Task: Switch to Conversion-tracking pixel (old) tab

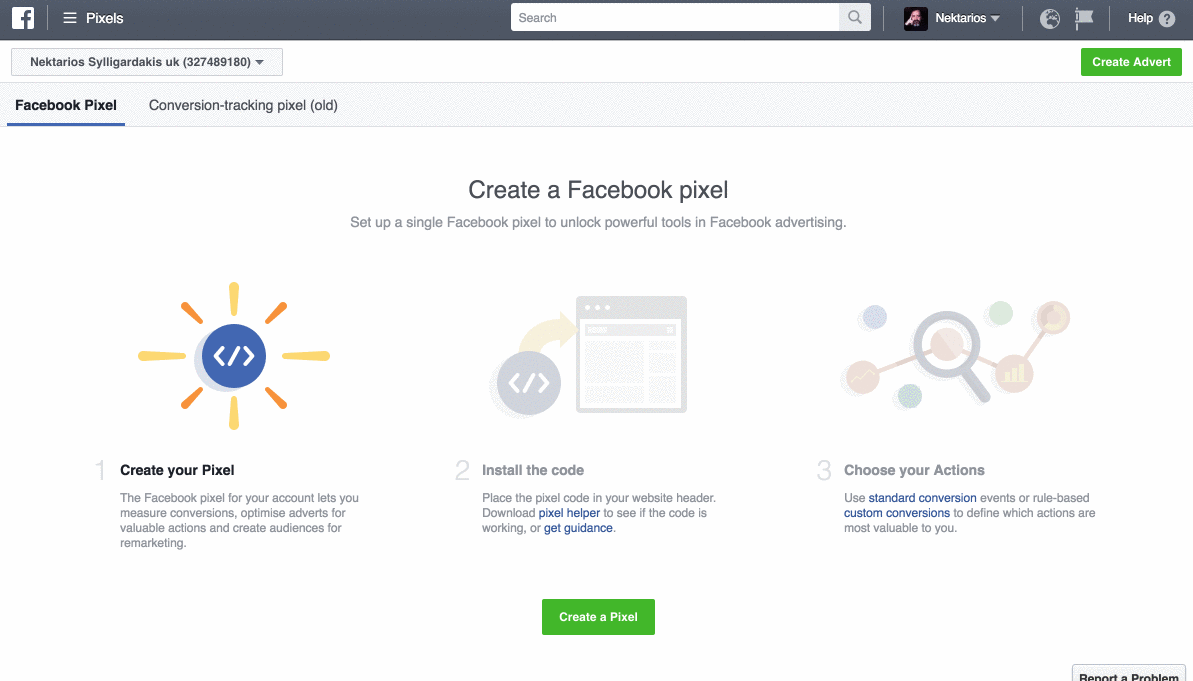Action: pyautogui.click(x=243, y=105)
